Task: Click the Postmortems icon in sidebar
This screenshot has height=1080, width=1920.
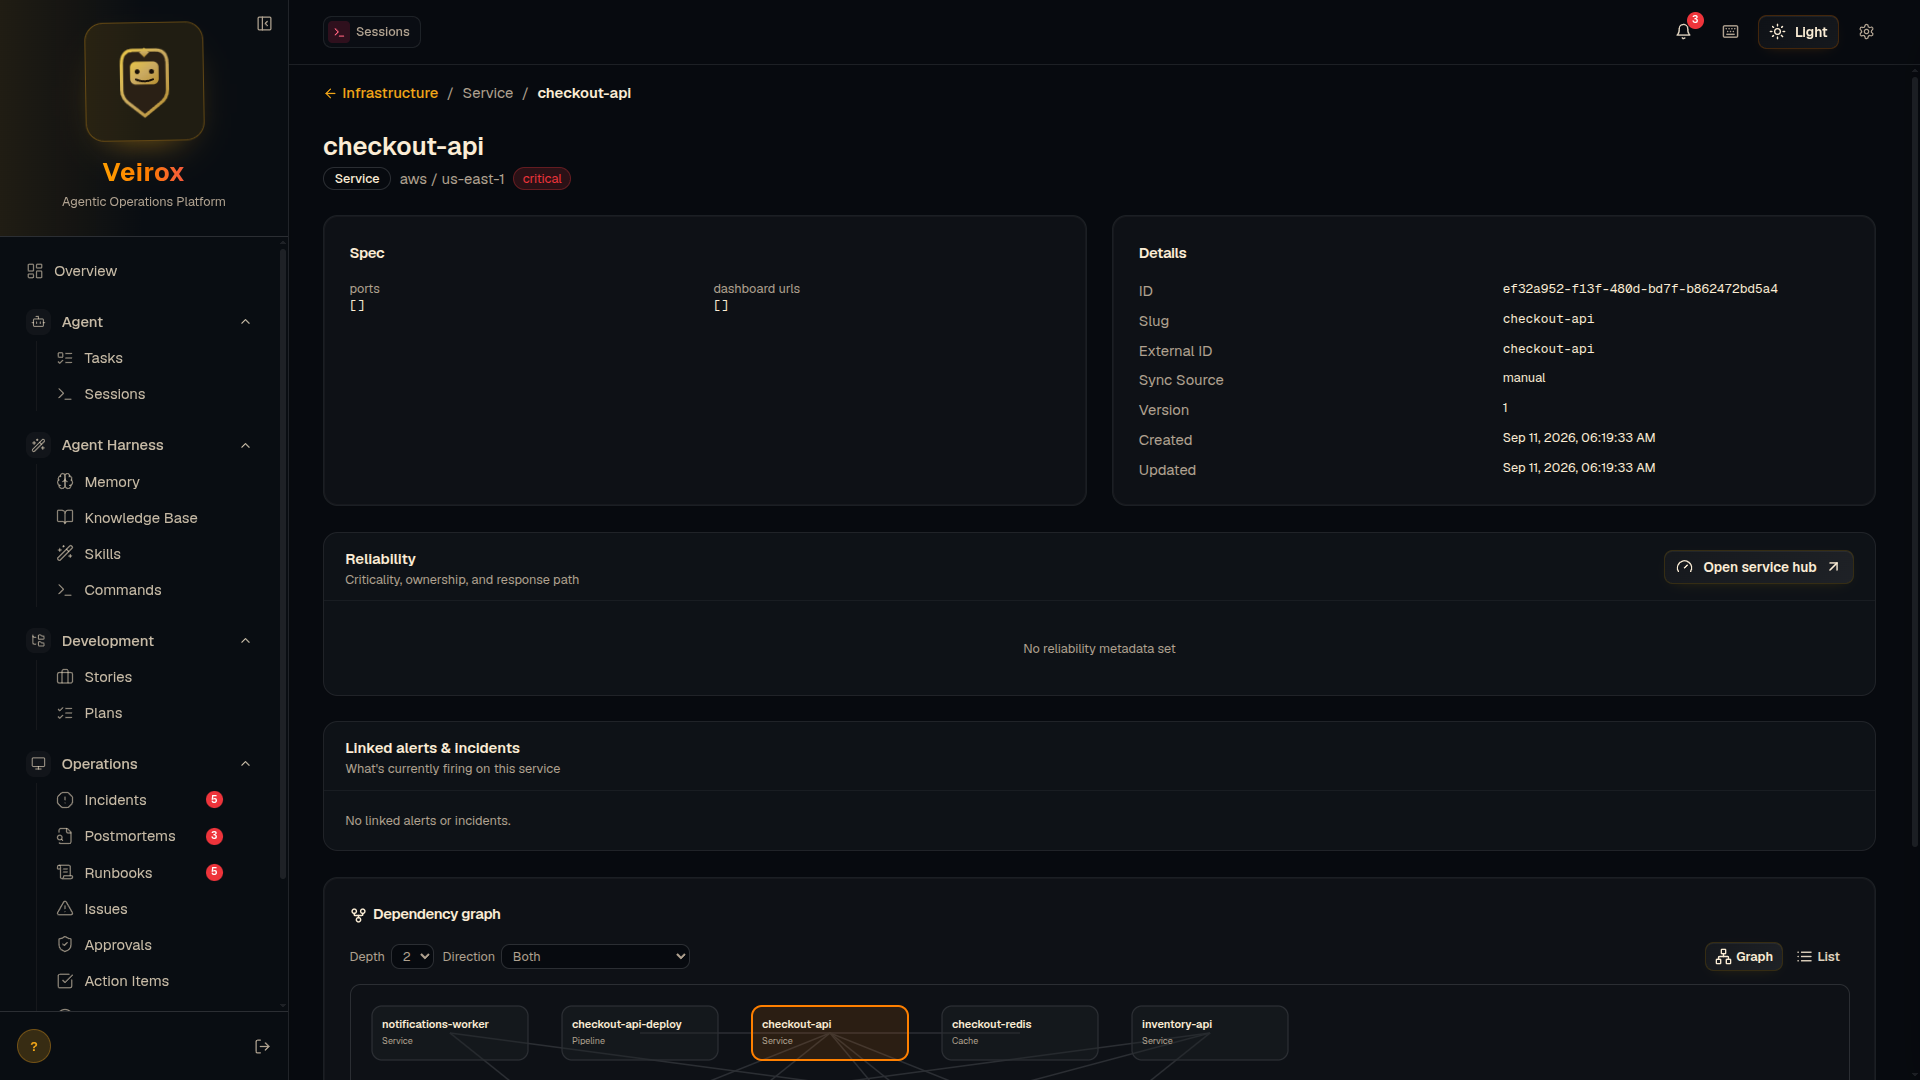Action: click(x=65, y=836)
